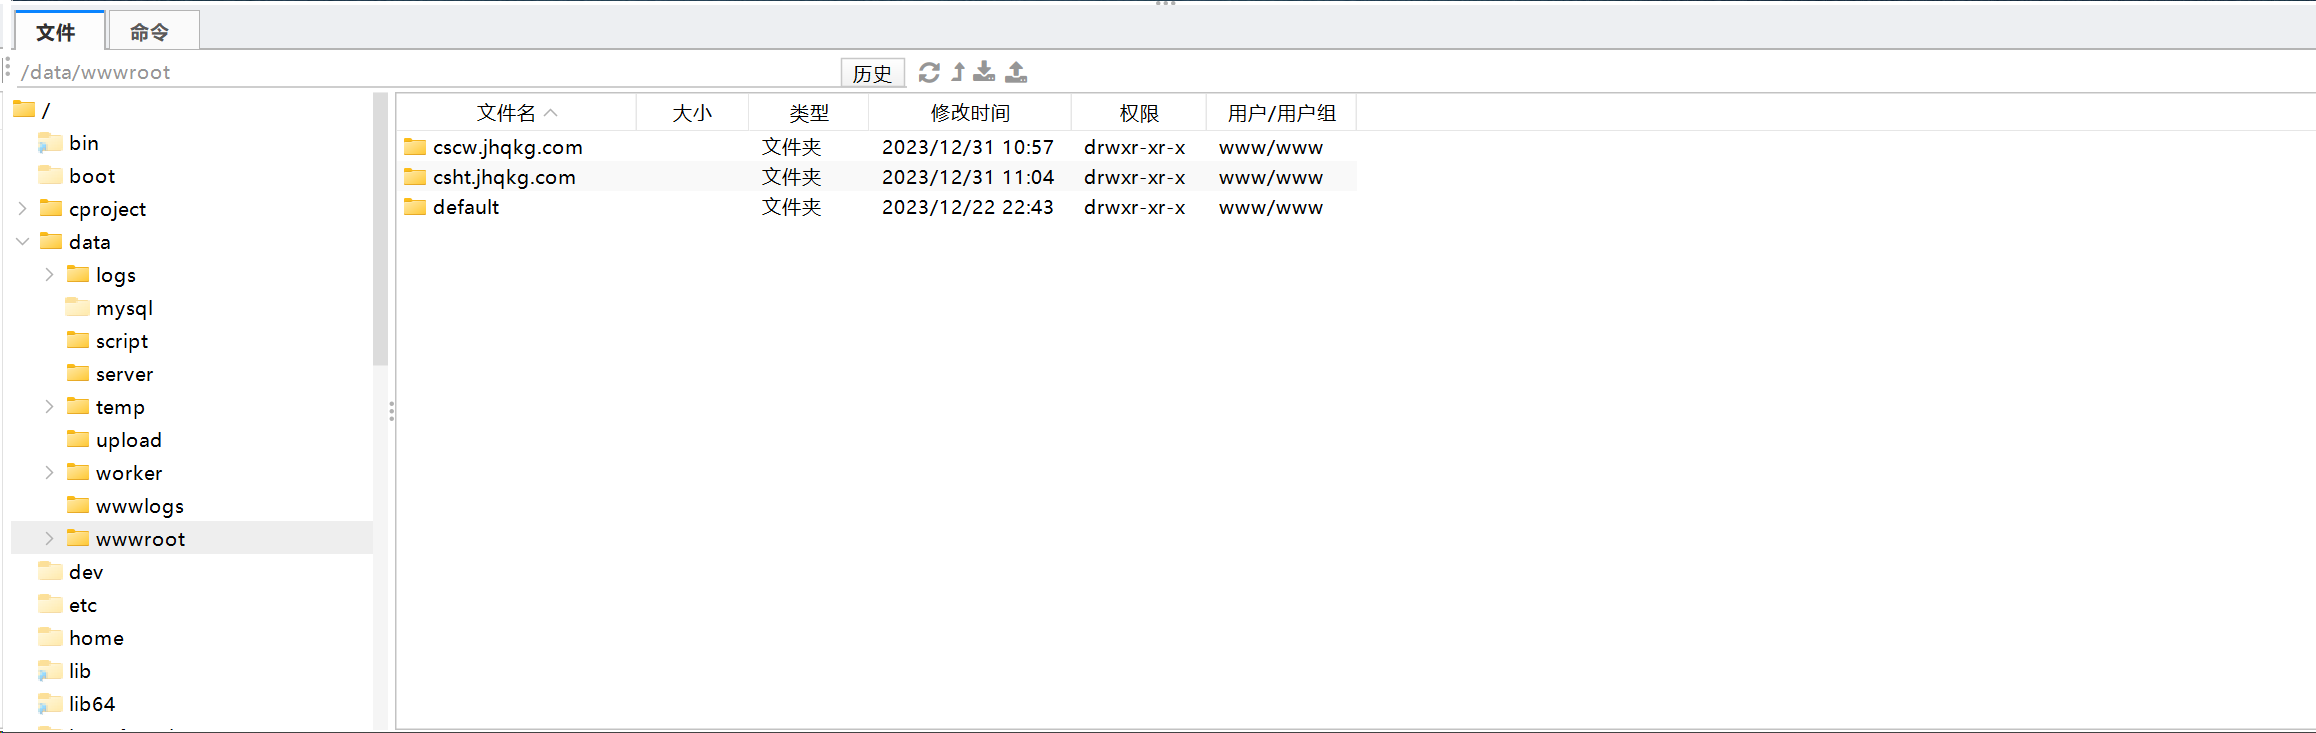Select the temp folder in tree
The width and height of the screenshot is (2316, 733).
pyautogui.click(x=105, y=407)
